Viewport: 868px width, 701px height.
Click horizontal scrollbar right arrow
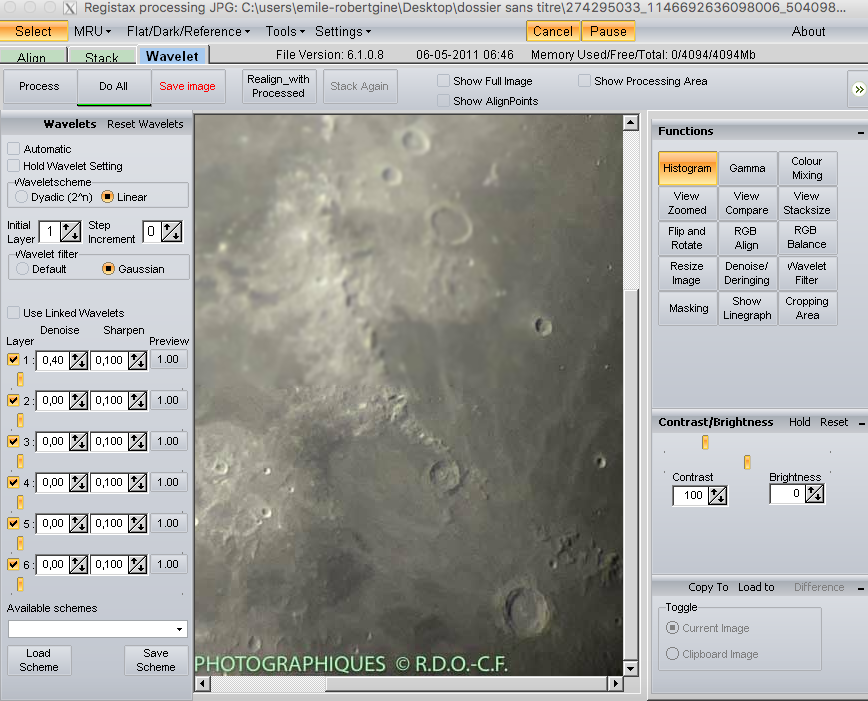615,683
